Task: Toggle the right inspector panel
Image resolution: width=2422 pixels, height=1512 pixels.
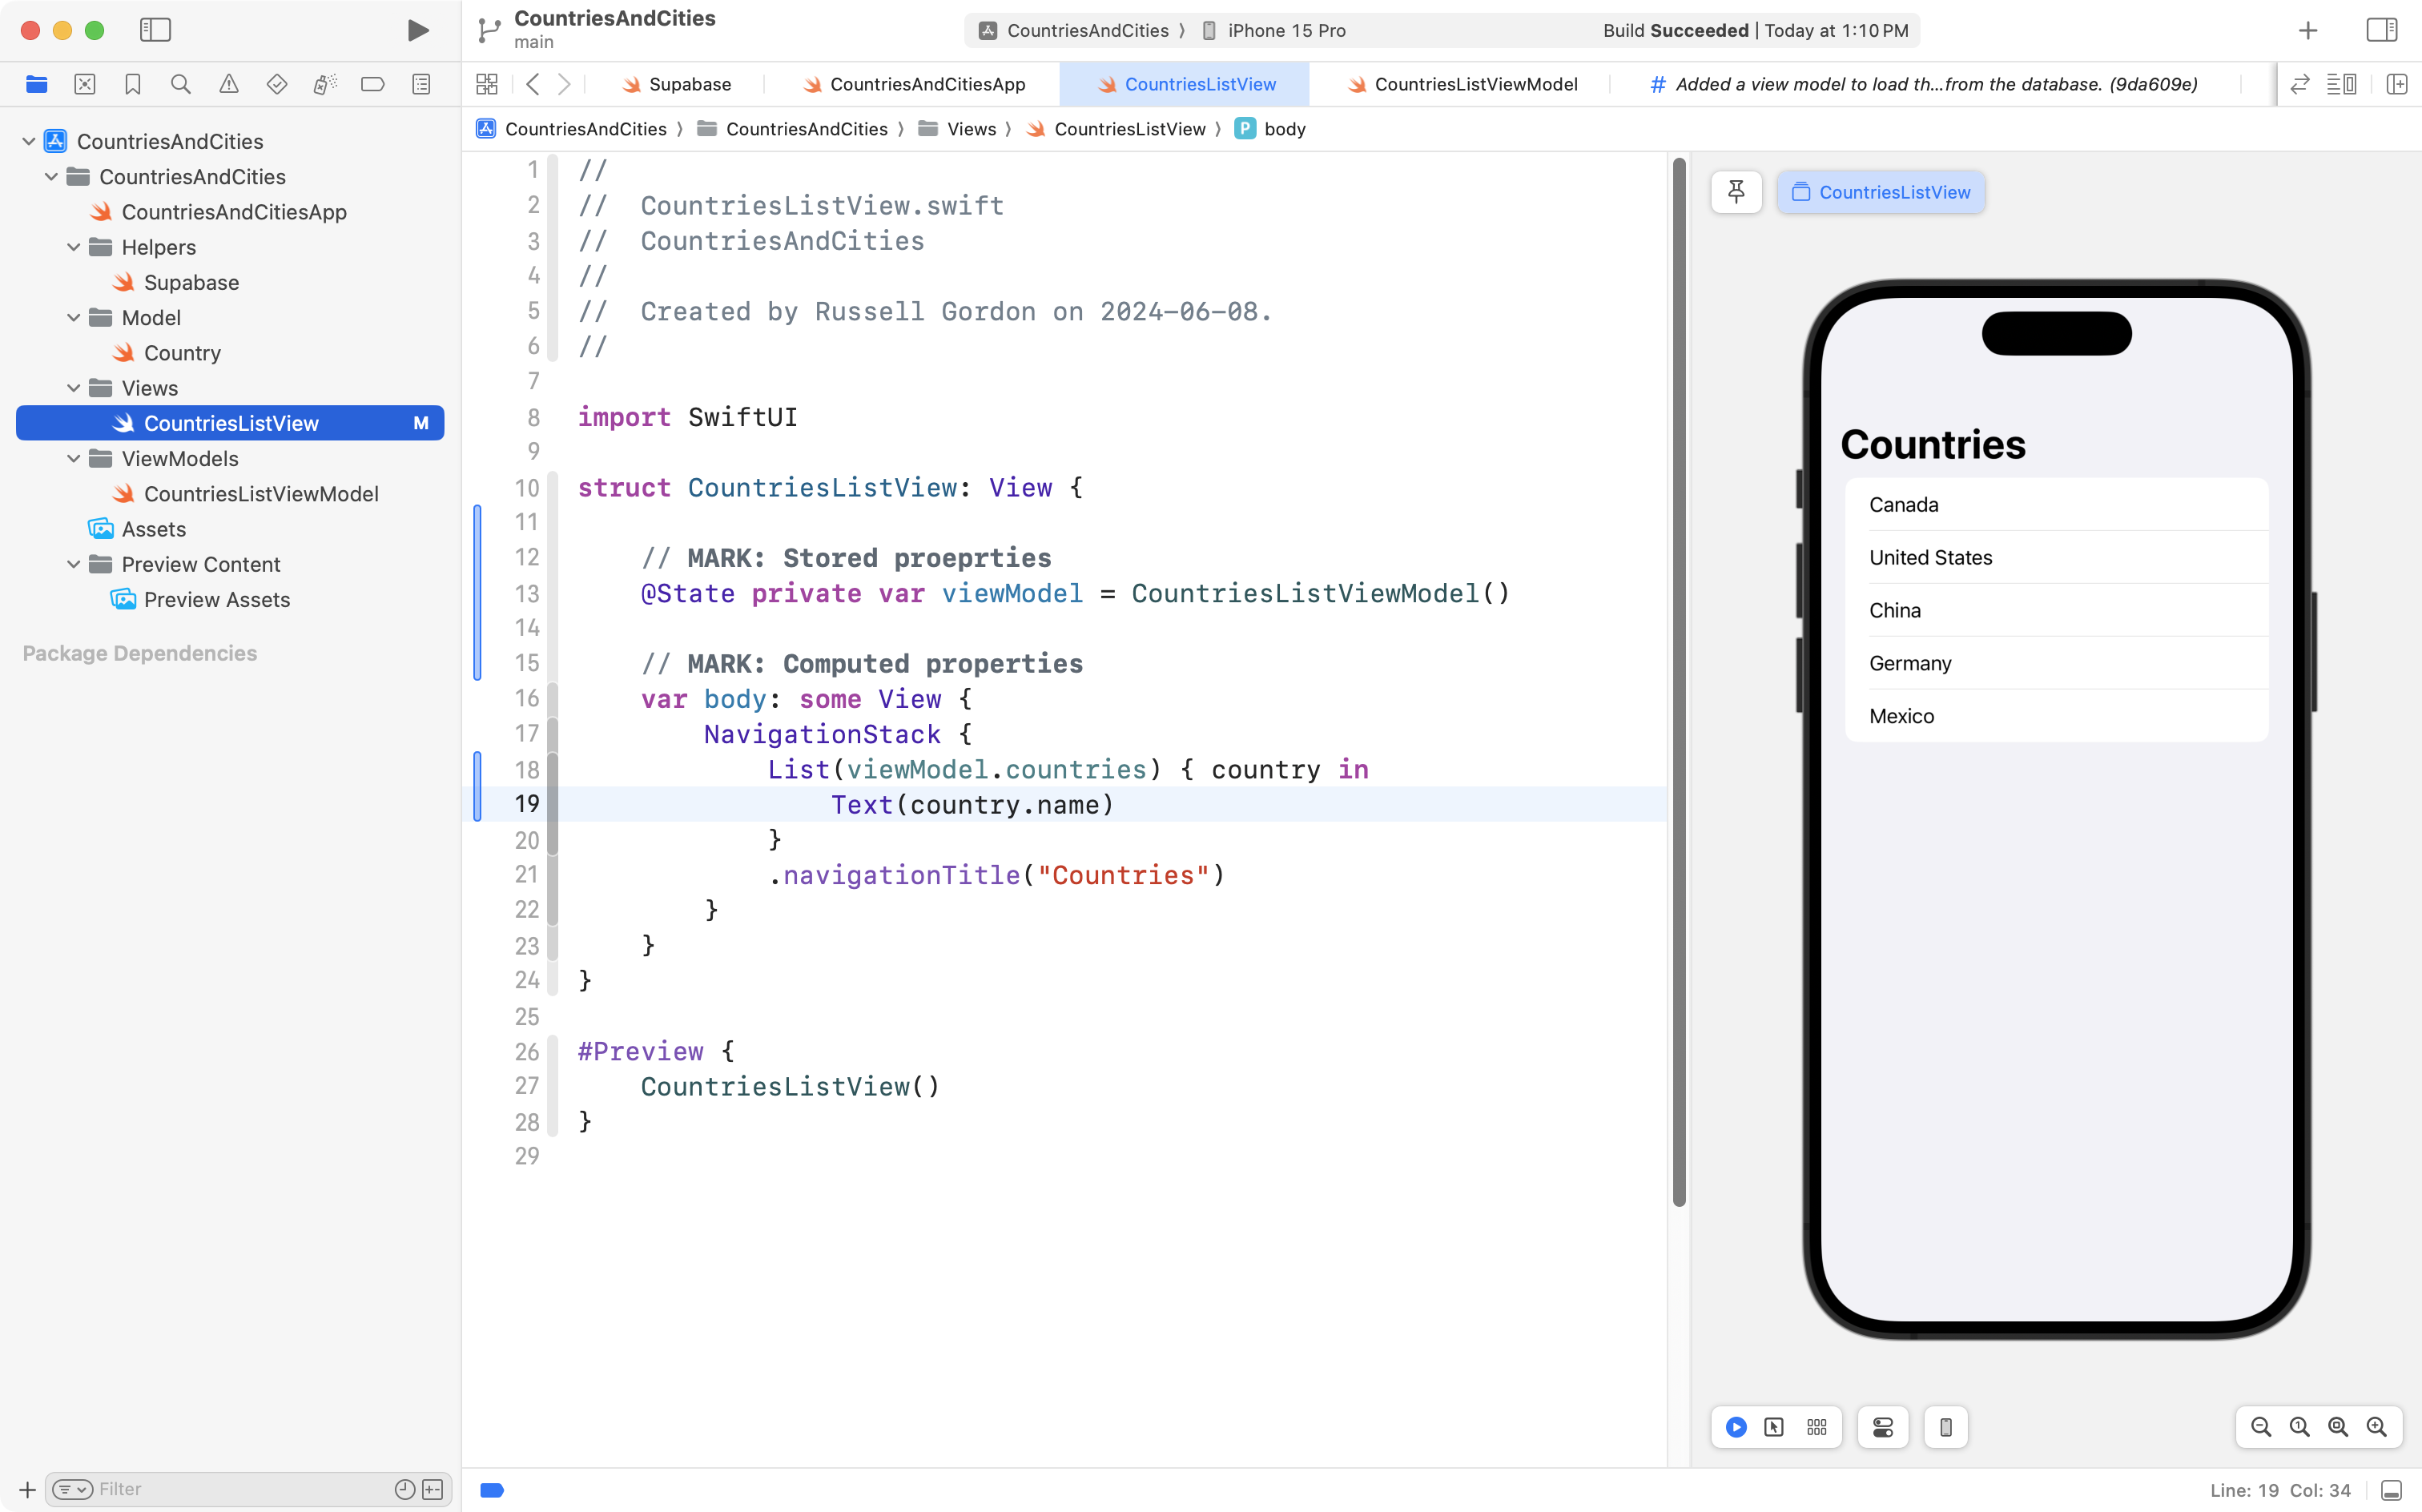Action: pyautogui.click(x=2381, y=30)
